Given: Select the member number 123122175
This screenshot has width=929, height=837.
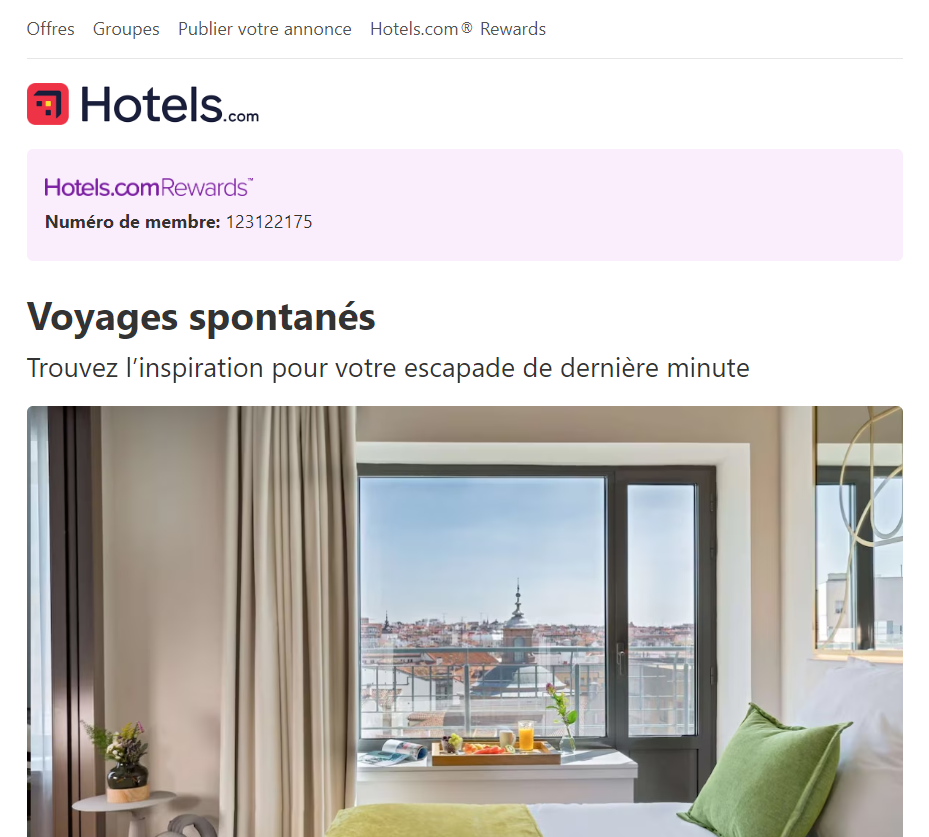Looking at the screenshot, I should click(x=269, y=222).
